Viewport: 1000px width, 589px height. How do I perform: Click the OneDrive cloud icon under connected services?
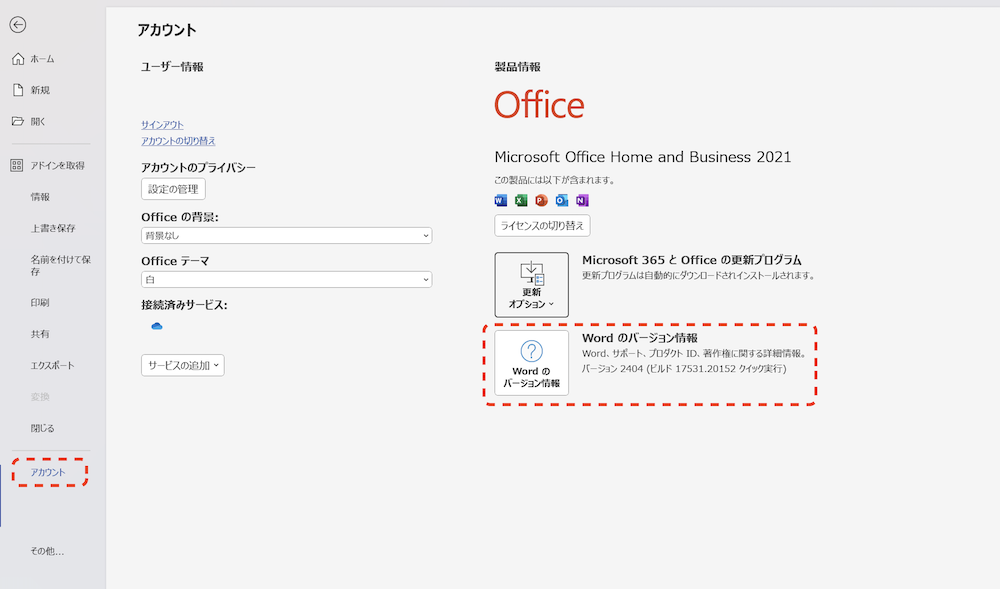pyautogui.click(x=157, y=326)
